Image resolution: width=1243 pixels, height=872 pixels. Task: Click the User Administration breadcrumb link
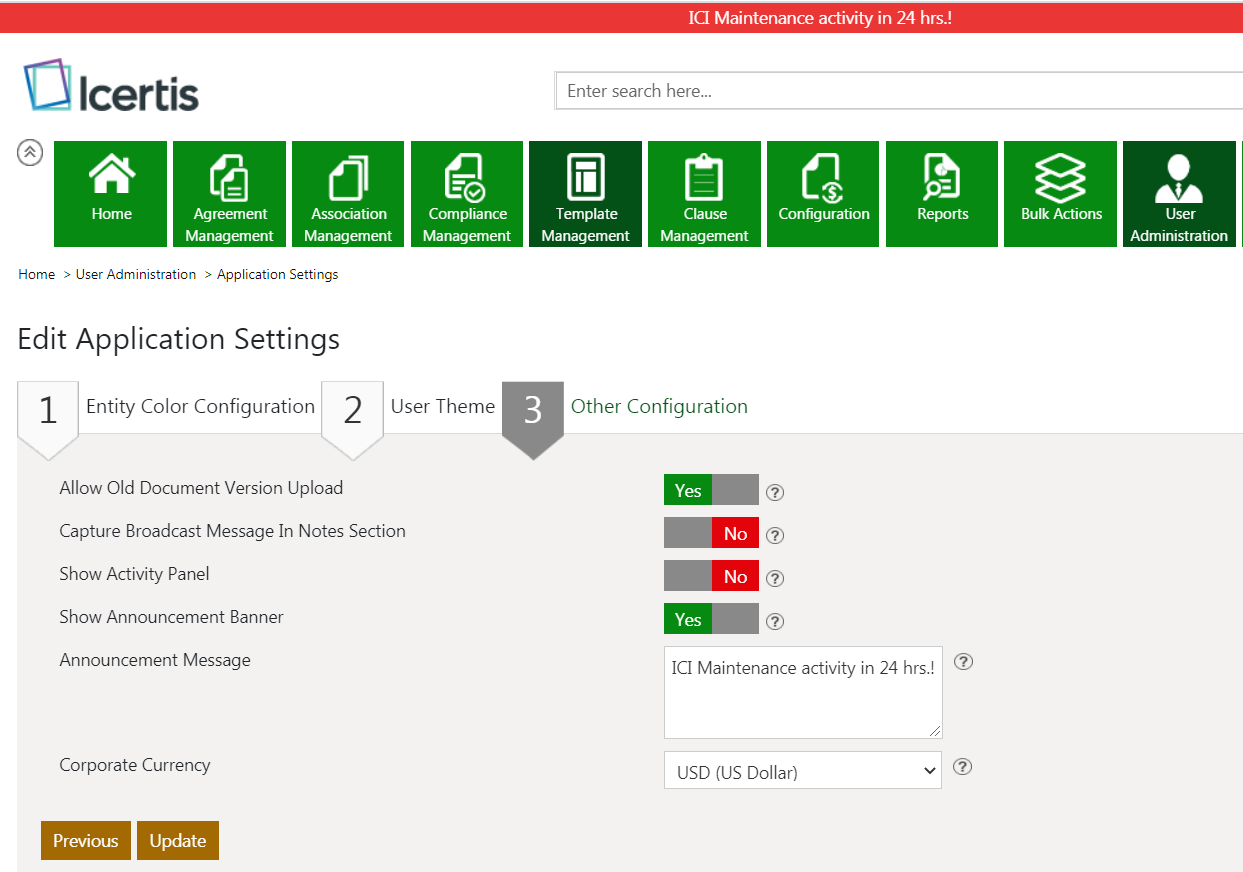[136, 274]
